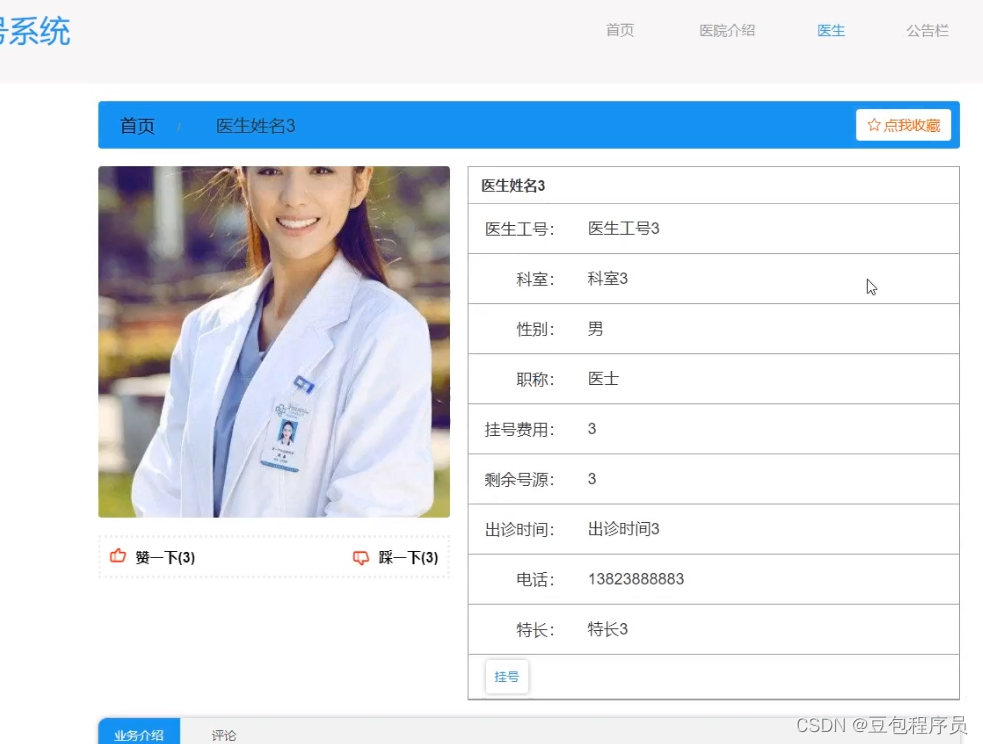Open 首页 in the top navigation

point(619,30)
